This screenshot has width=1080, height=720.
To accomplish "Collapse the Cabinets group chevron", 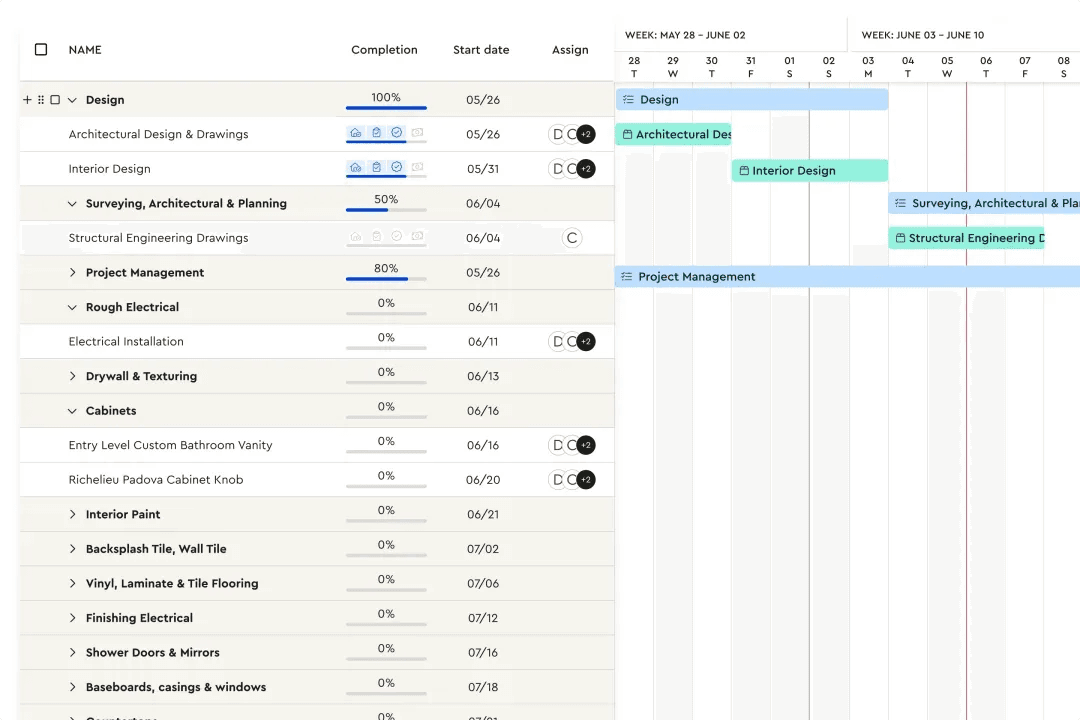I will [71, 410].
